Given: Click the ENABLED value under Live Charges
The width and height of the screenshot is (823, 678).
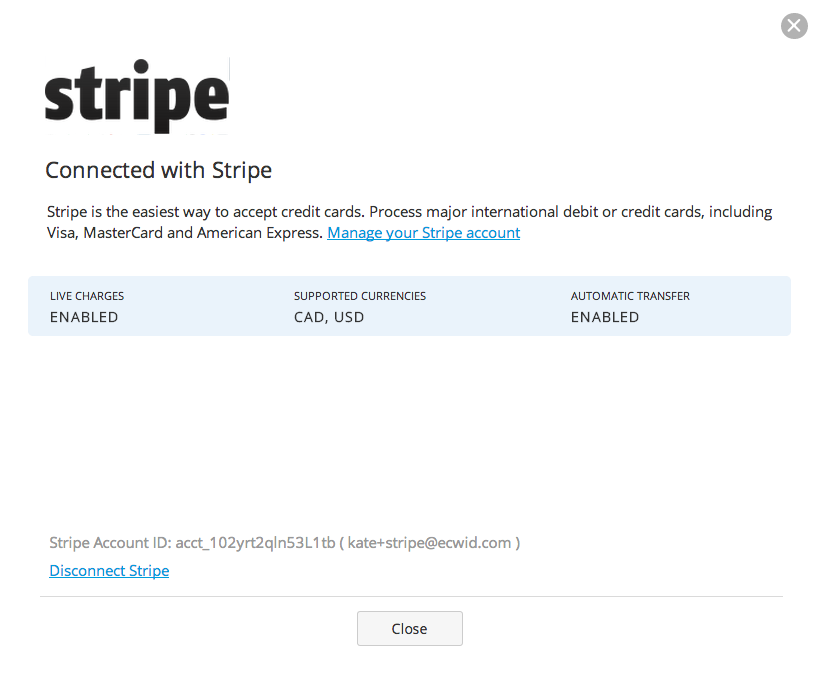Looking at the screenshot, I should (84, 317).
